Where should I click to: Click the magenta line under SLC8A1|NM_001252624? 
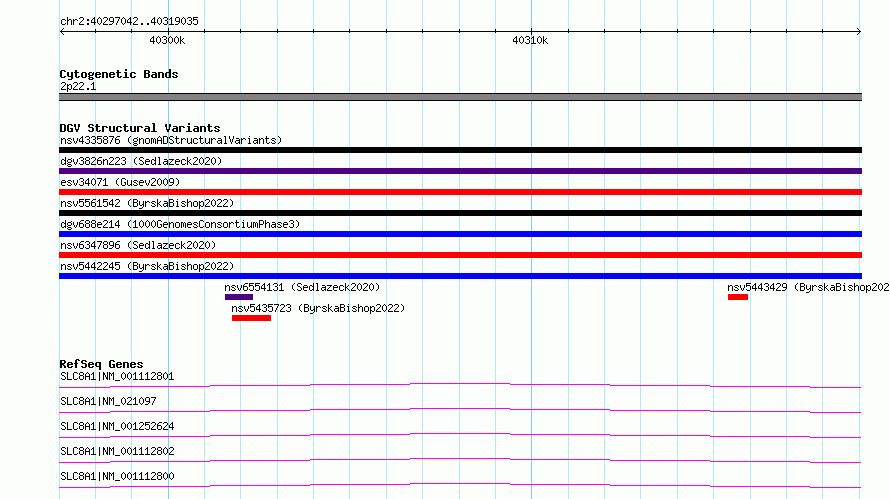coord(460,436)
